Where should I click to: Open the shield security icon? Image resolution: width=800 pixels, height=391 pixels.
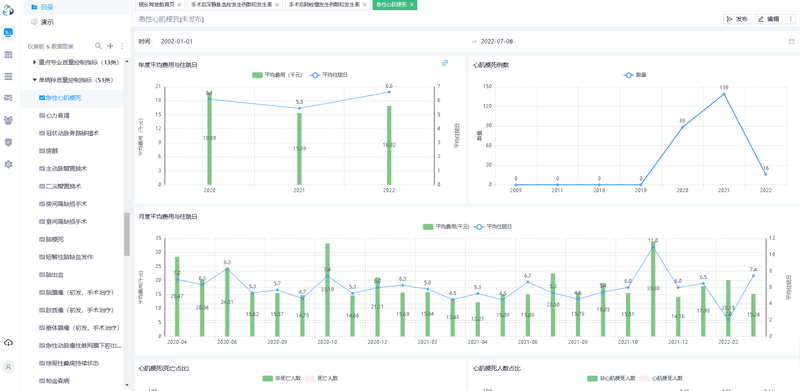tap(8, 142)
